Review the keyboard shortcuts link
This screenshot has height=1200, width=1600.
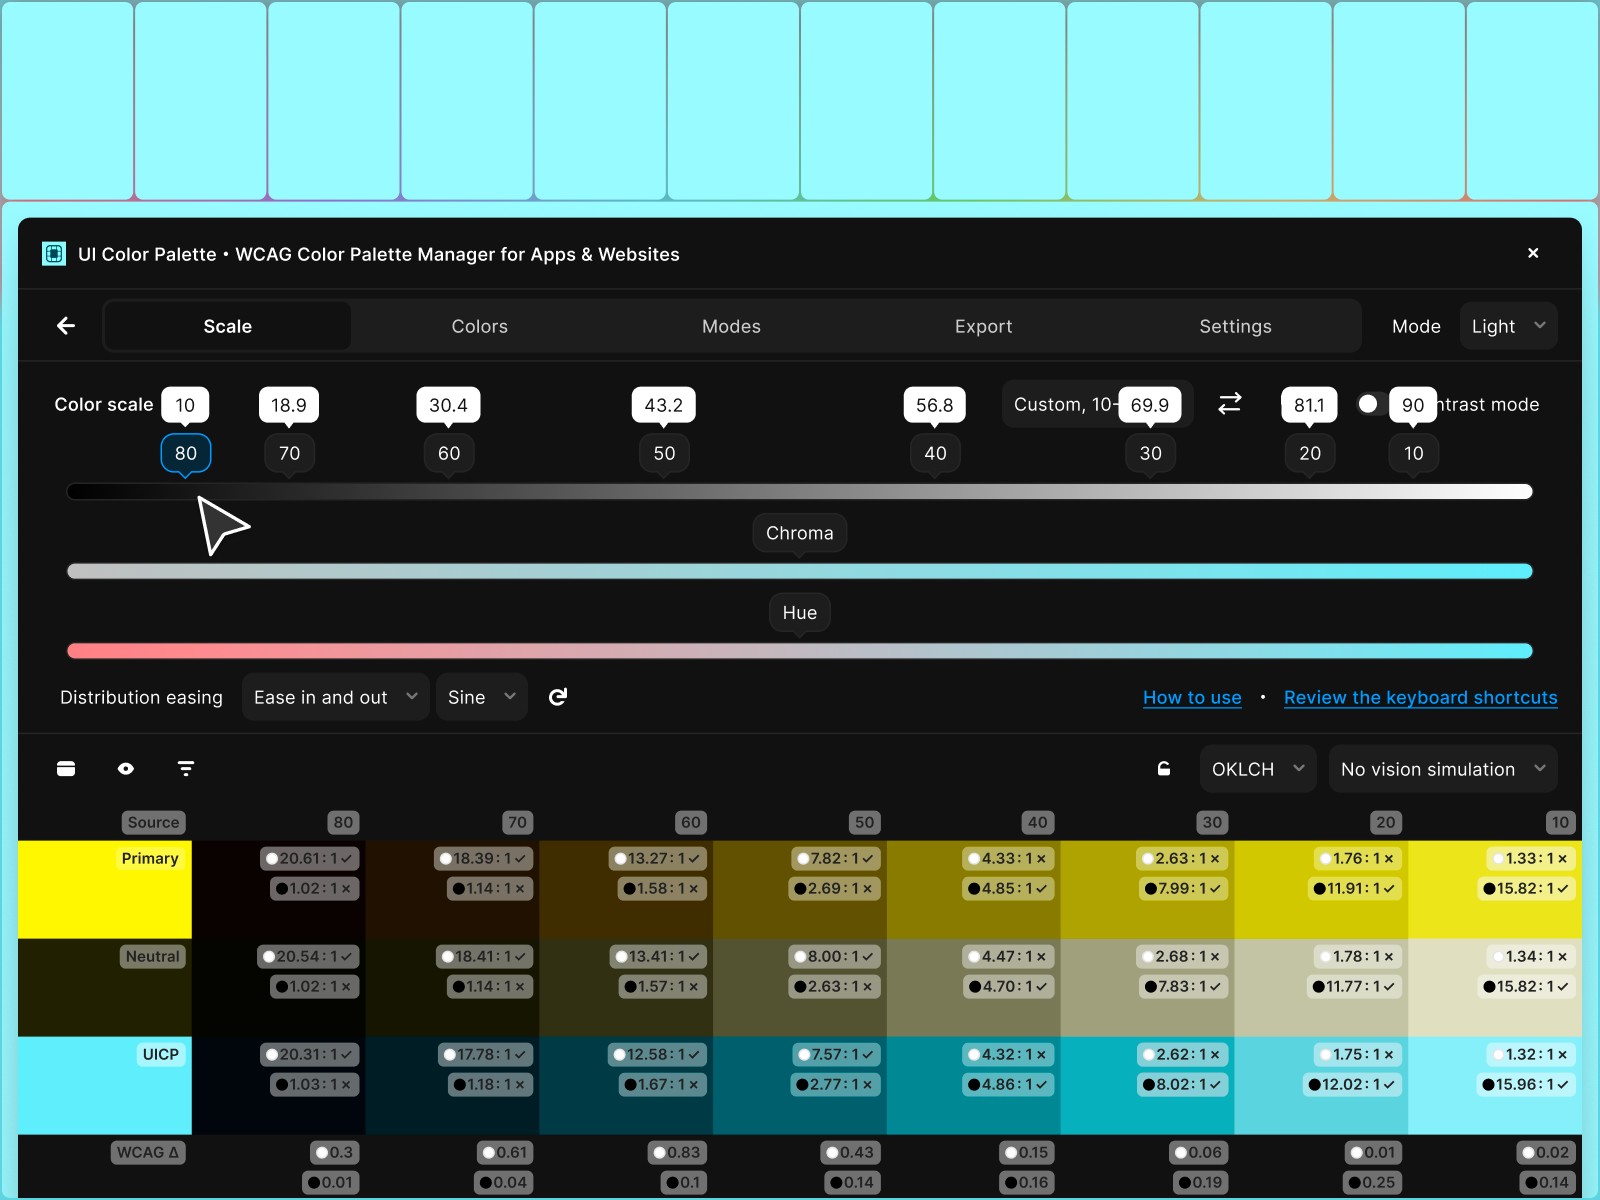1420,697
